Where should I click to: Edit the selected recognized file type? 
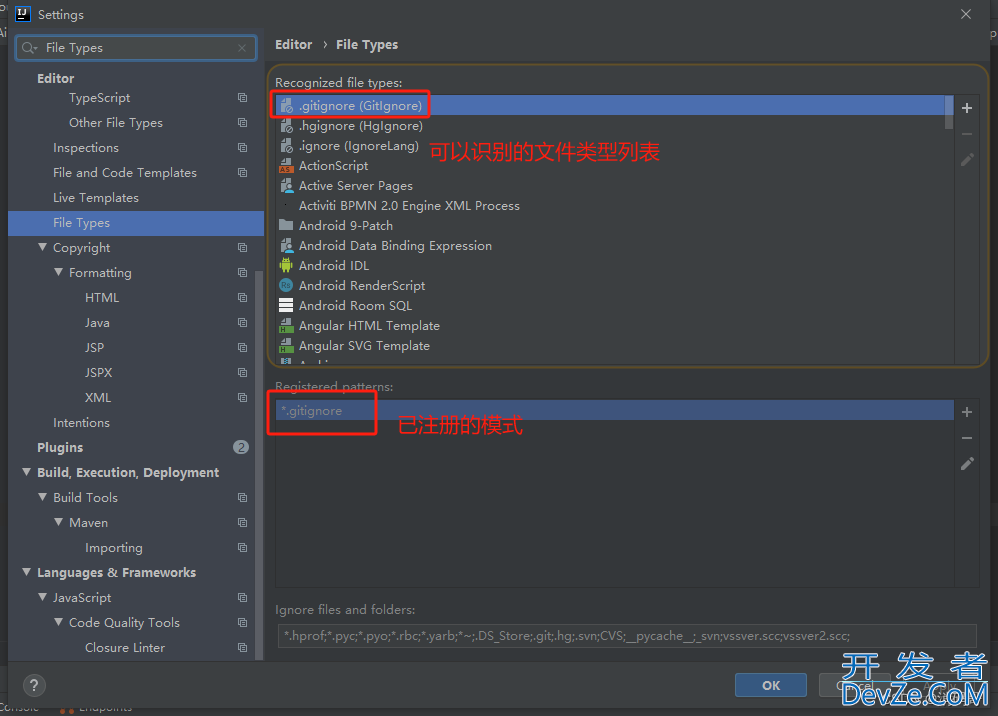click(967, 160)
